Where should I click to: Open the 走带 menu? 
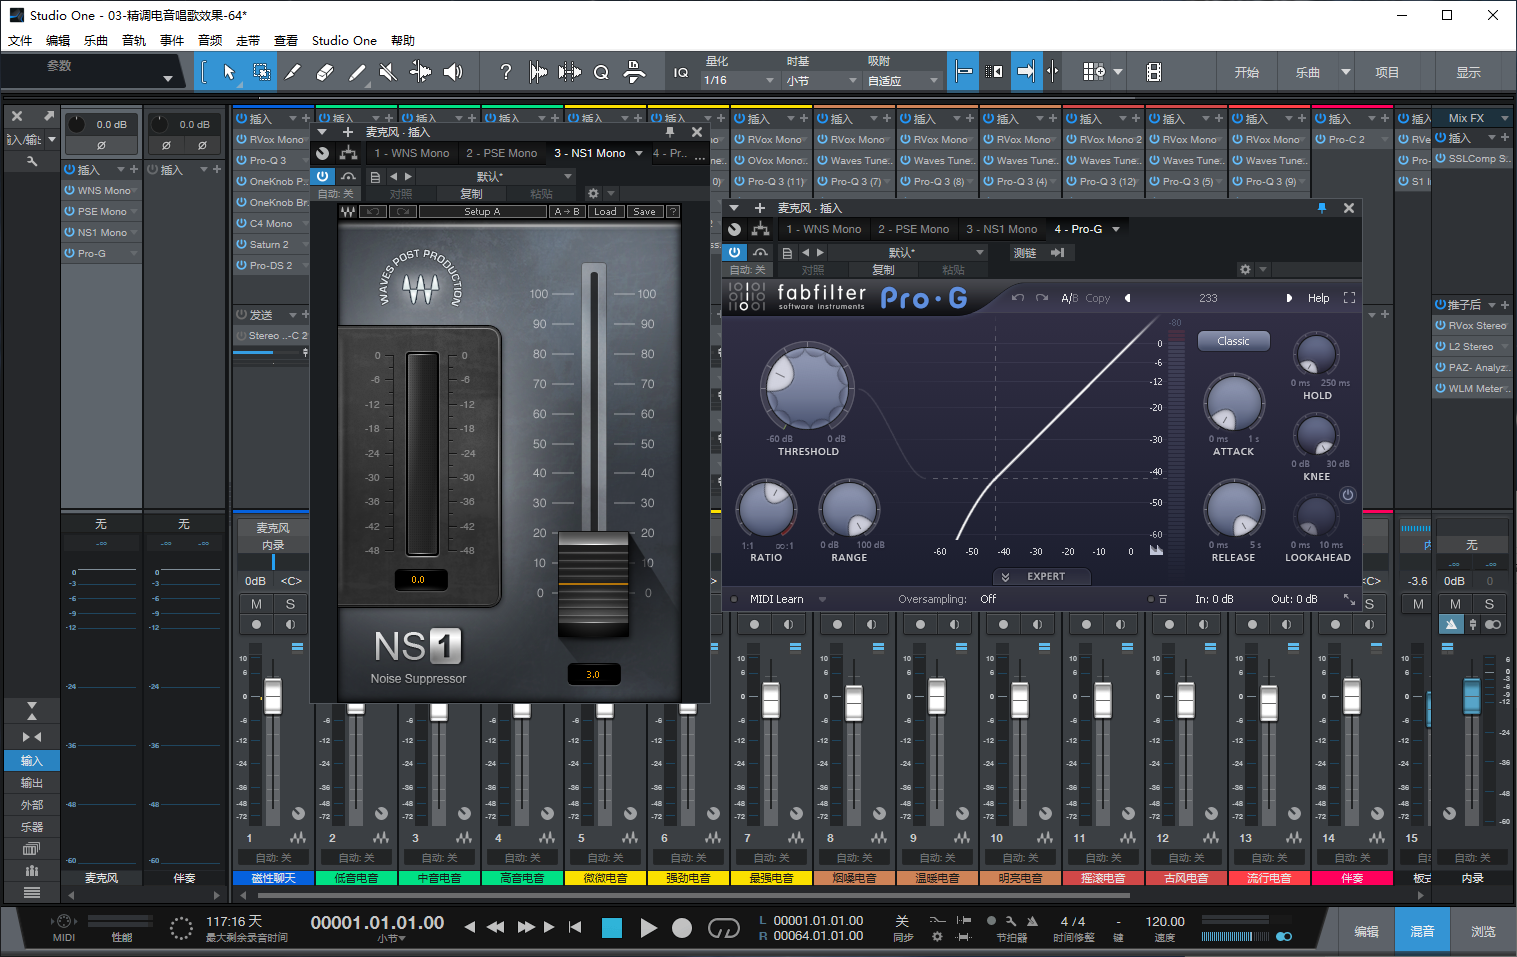pos(248,41)
